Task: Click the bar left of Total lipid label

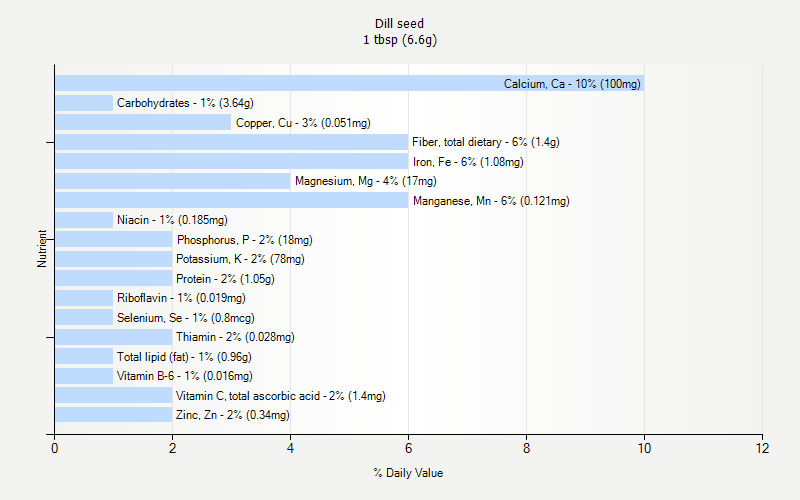Action: [x=84, y=356]
